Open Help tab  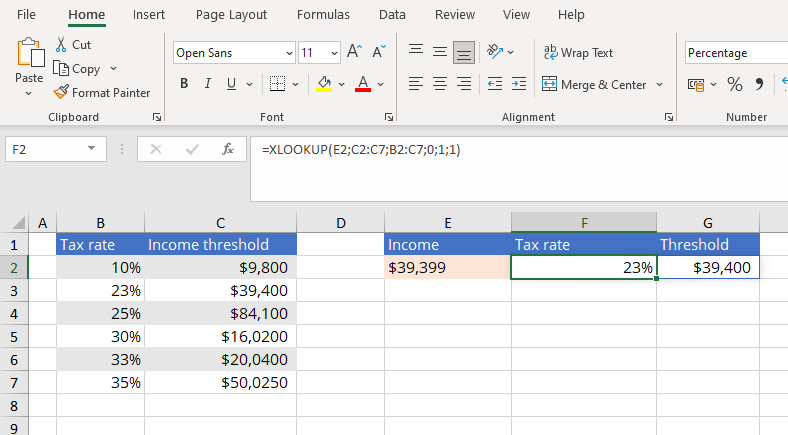[x=571, y=15]
